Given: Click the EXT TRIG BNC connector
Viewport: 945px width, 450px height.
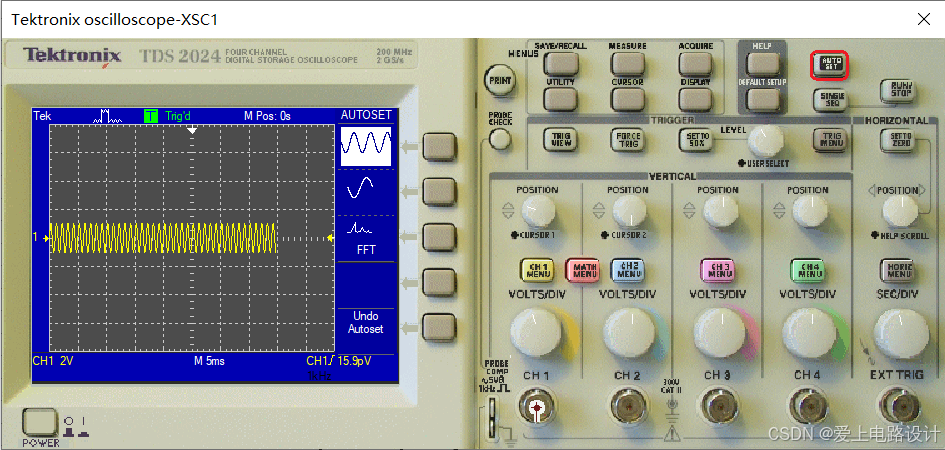Looking at the screenshot, I should [x=897, y=409].
